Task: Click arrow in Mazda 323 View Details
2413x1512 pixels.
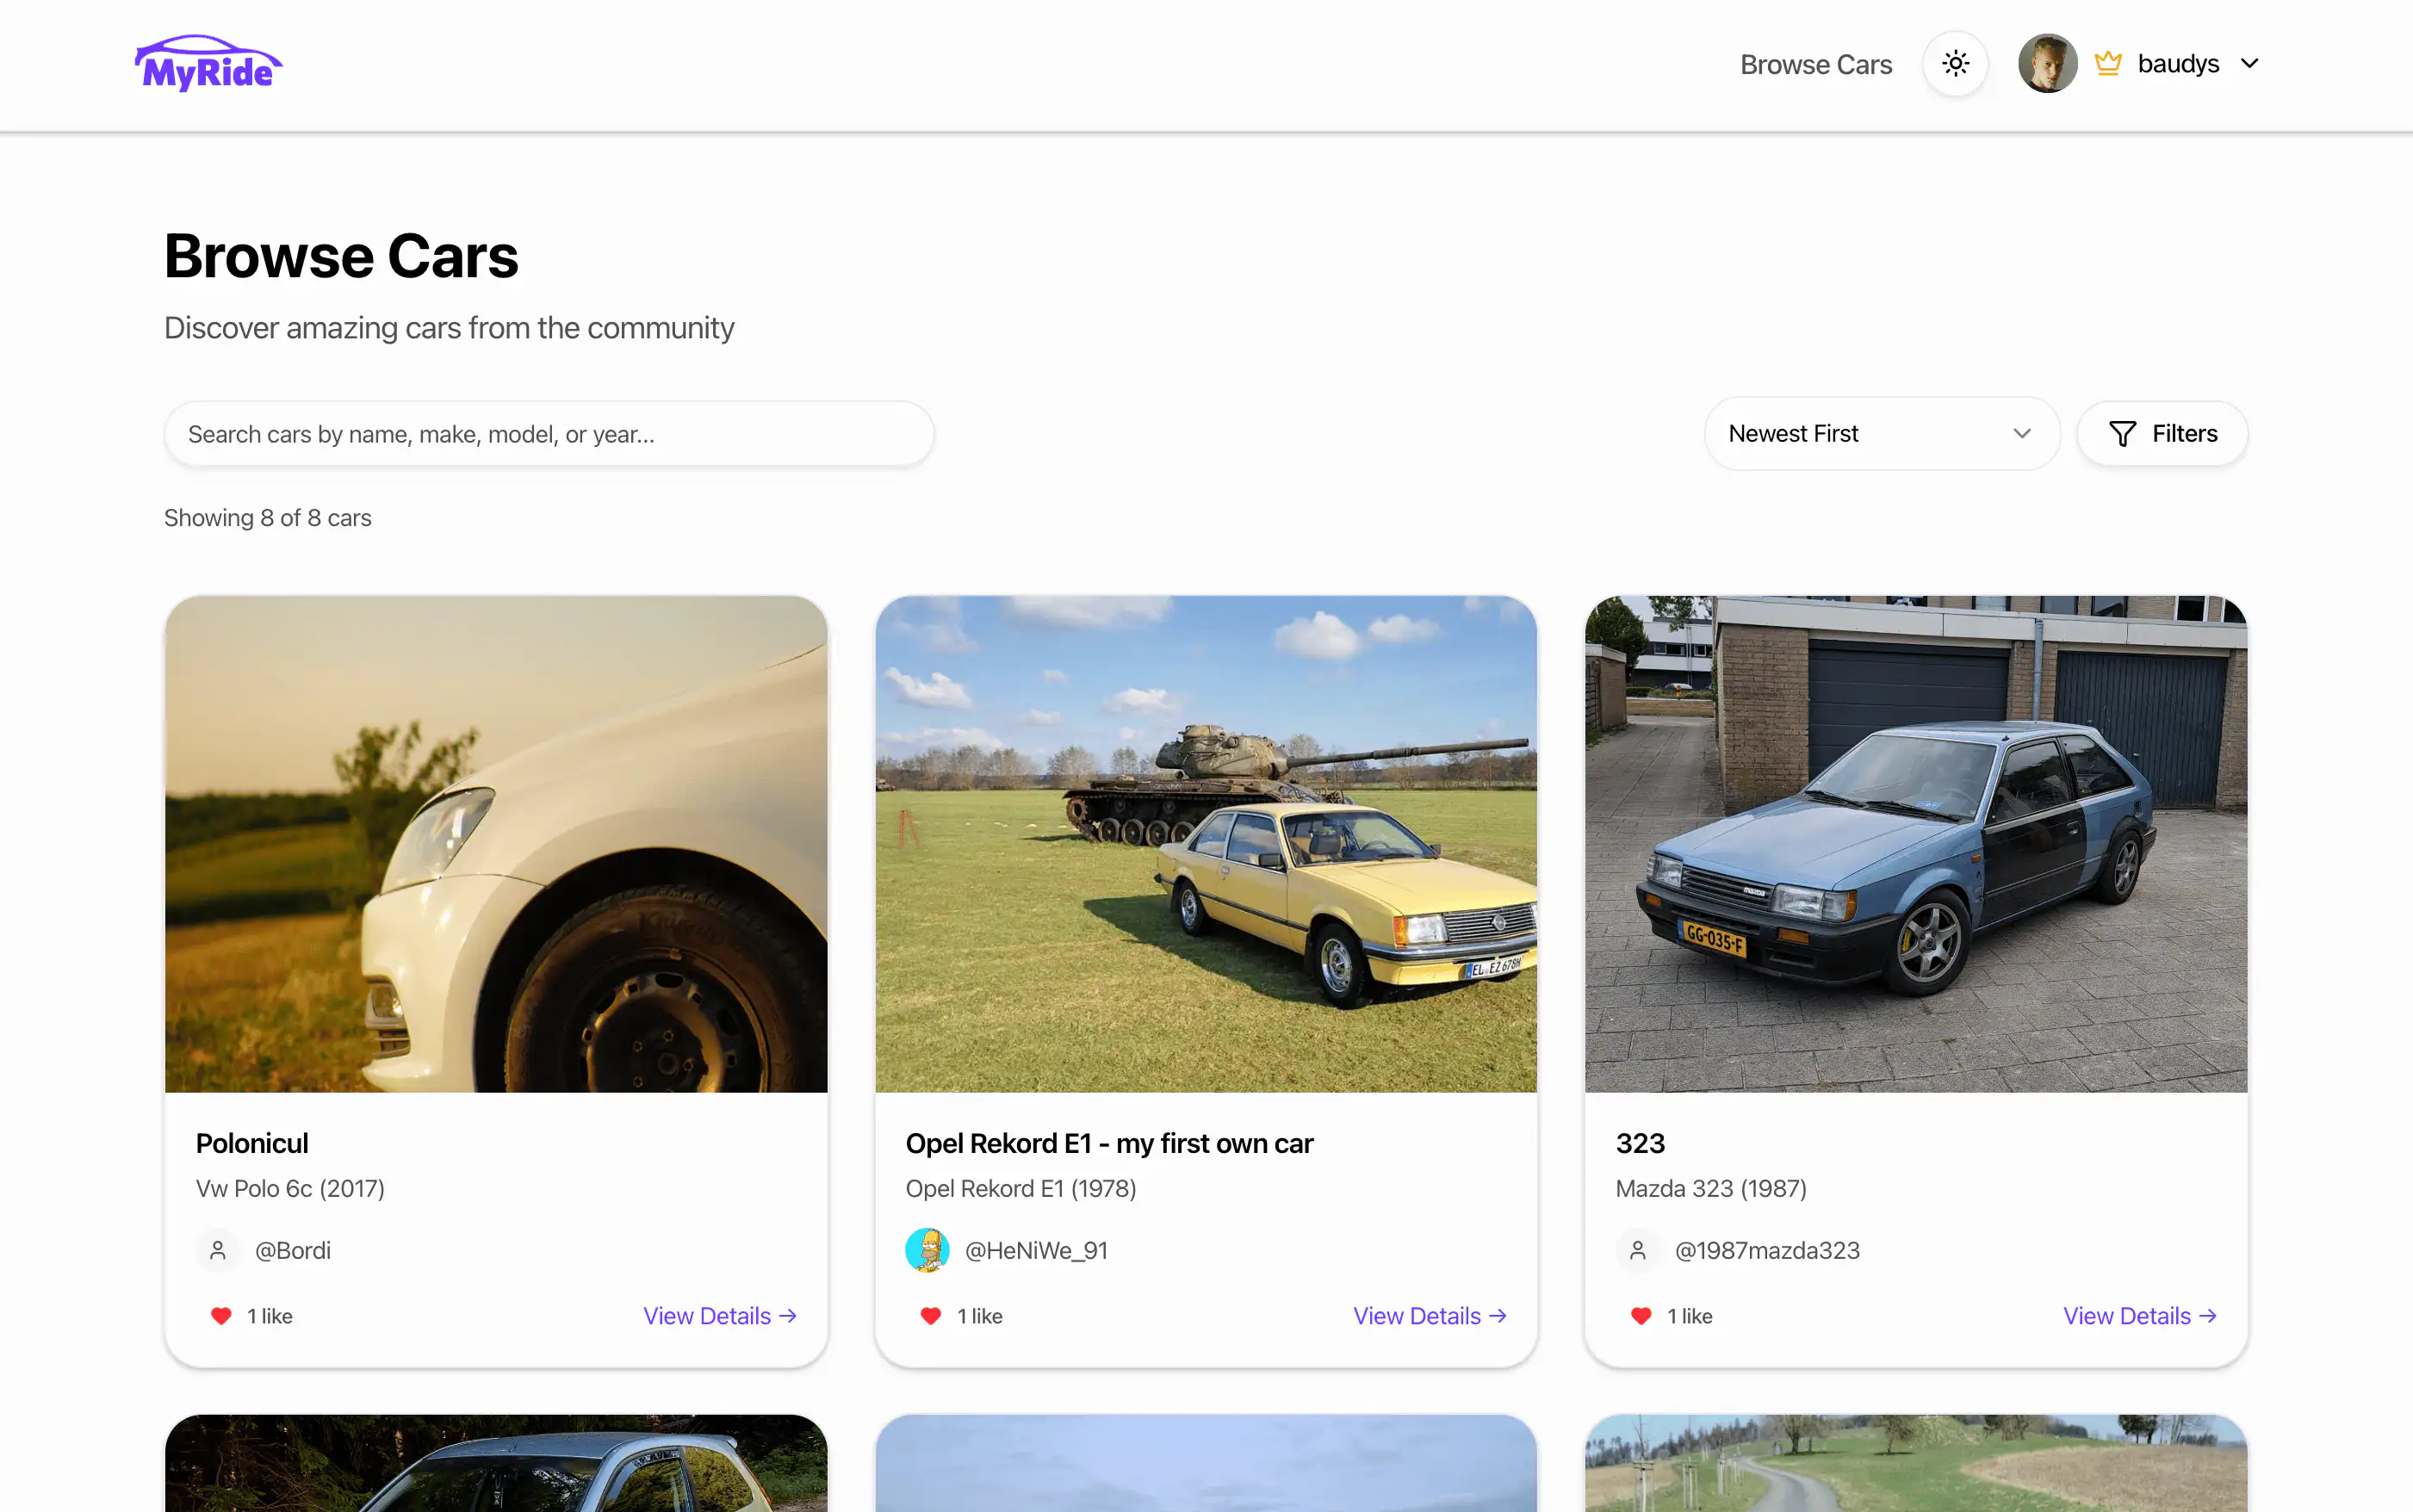Action: point(2208,1316)
